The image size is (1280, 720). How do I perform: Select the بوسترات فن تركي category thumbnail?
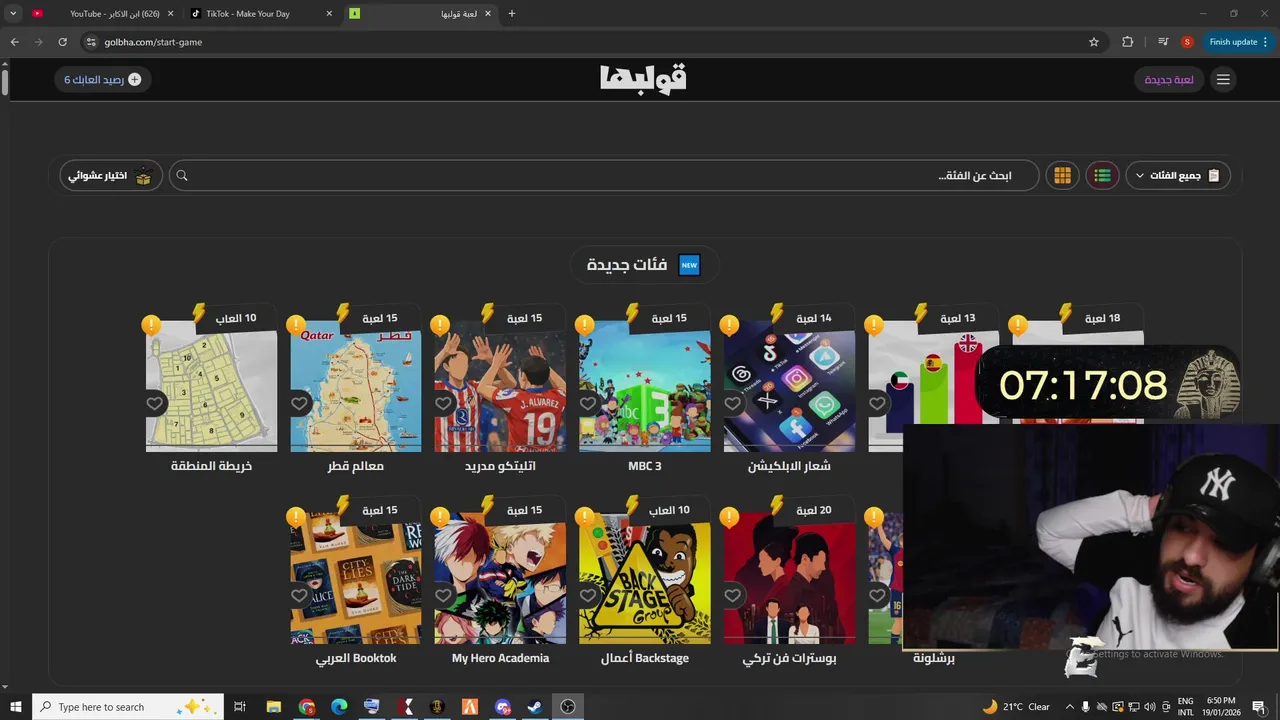click(x=790, y=578)
